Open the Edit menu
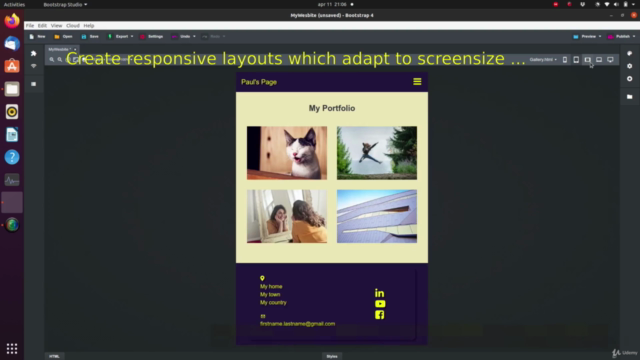This screenshot has height=360, width=640. coord(42,25)
